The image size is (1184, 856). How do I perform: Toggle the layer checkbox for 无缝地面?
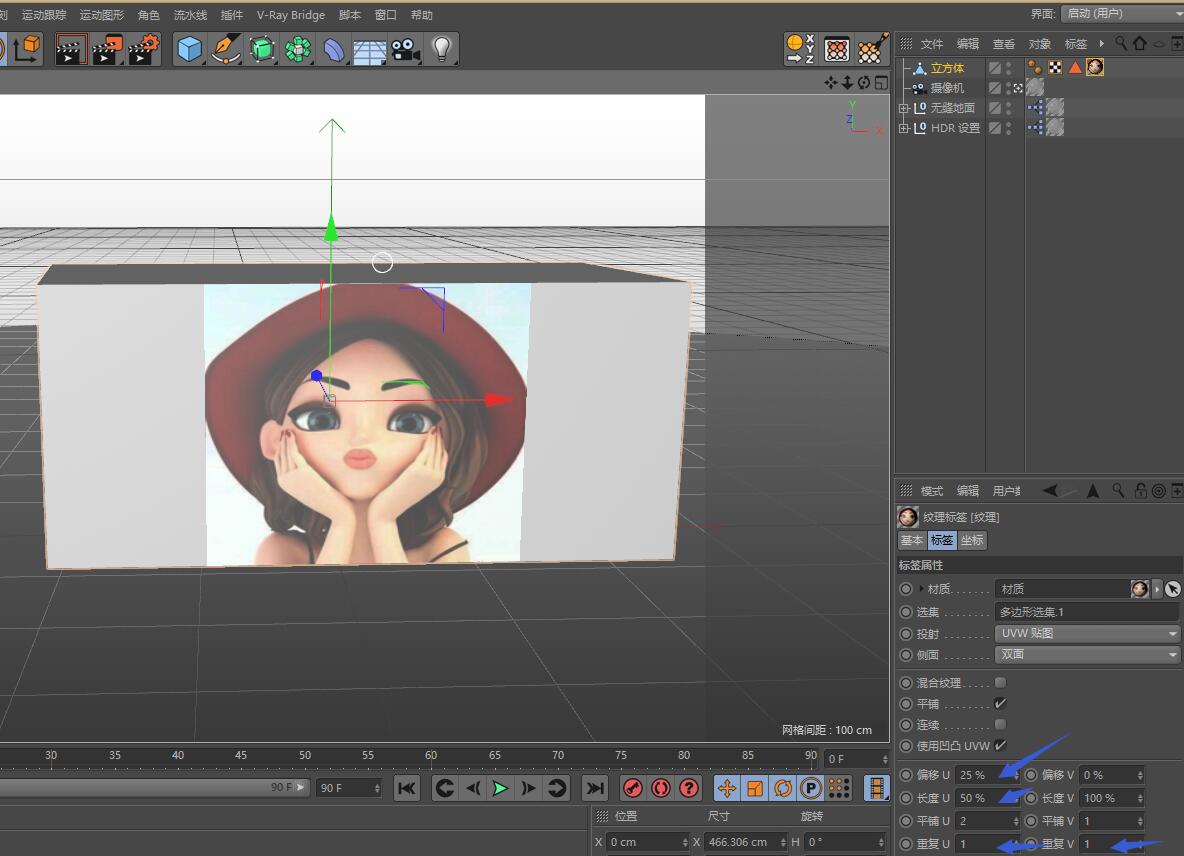pyautogui.click(x=995, y=108)
